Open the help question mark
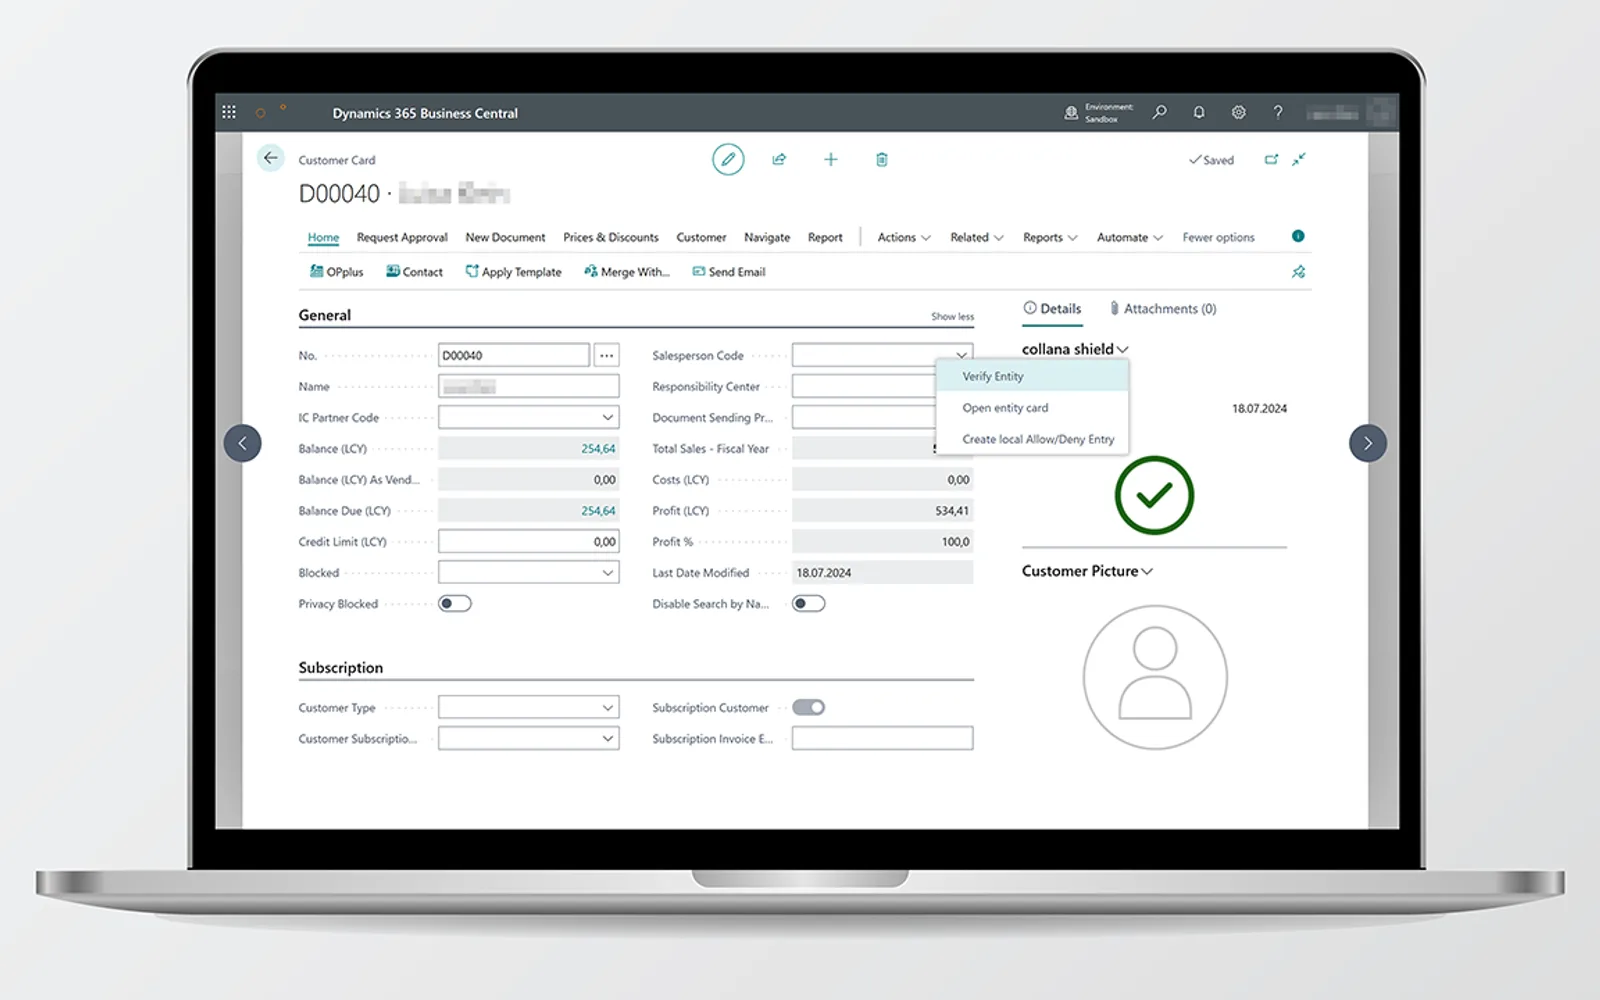 coord(1277,112)
